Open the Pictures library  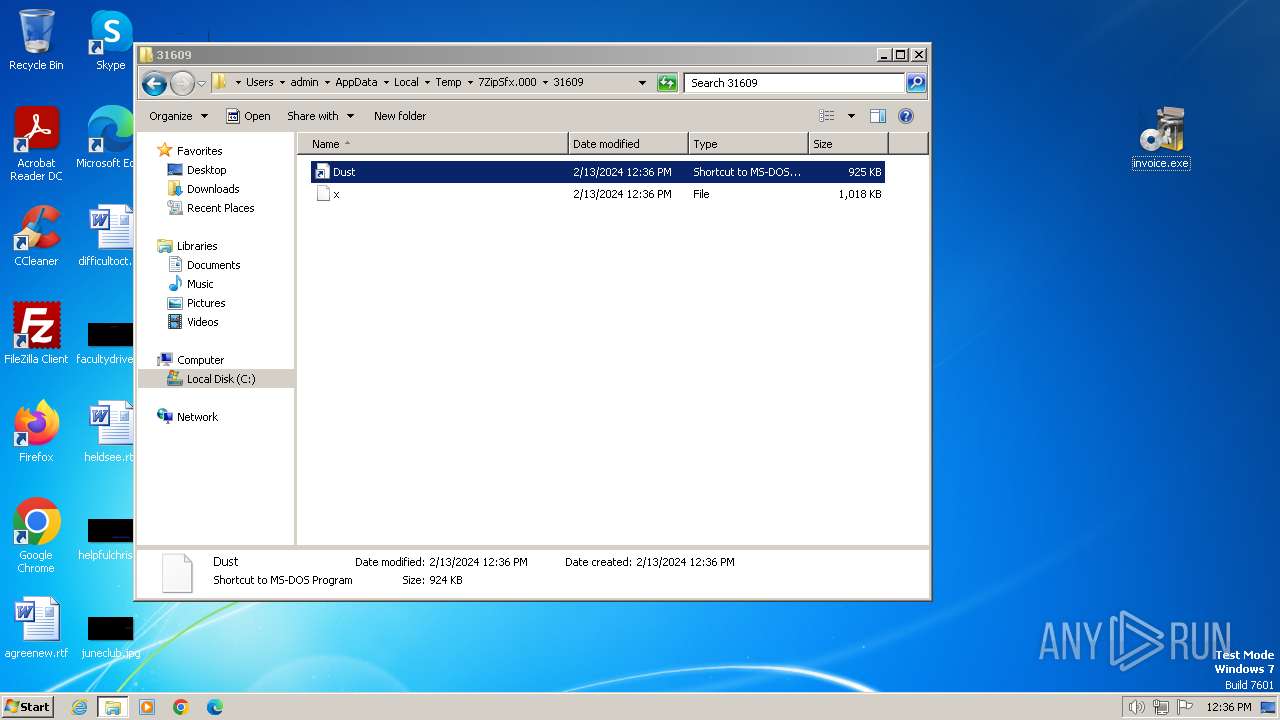tap(206, 303)
